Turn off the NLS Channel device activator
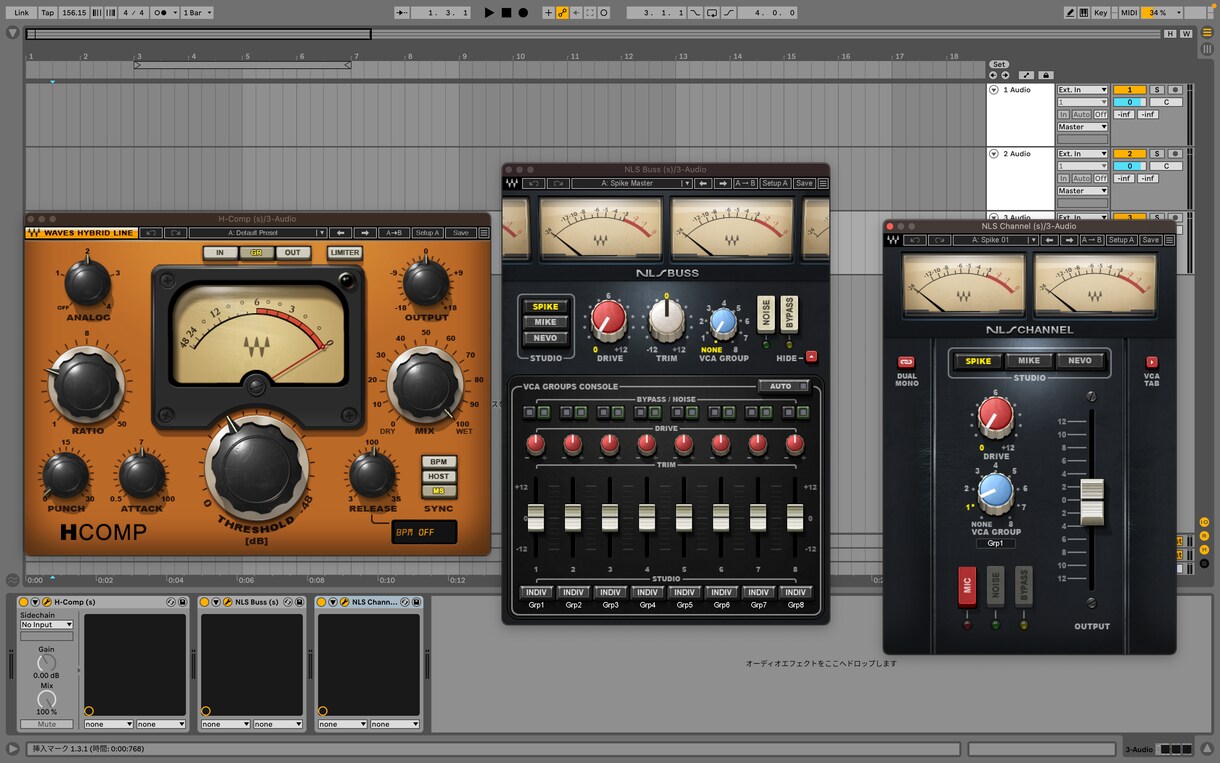Screen dimensions: 1220x763 pos(322,602)
